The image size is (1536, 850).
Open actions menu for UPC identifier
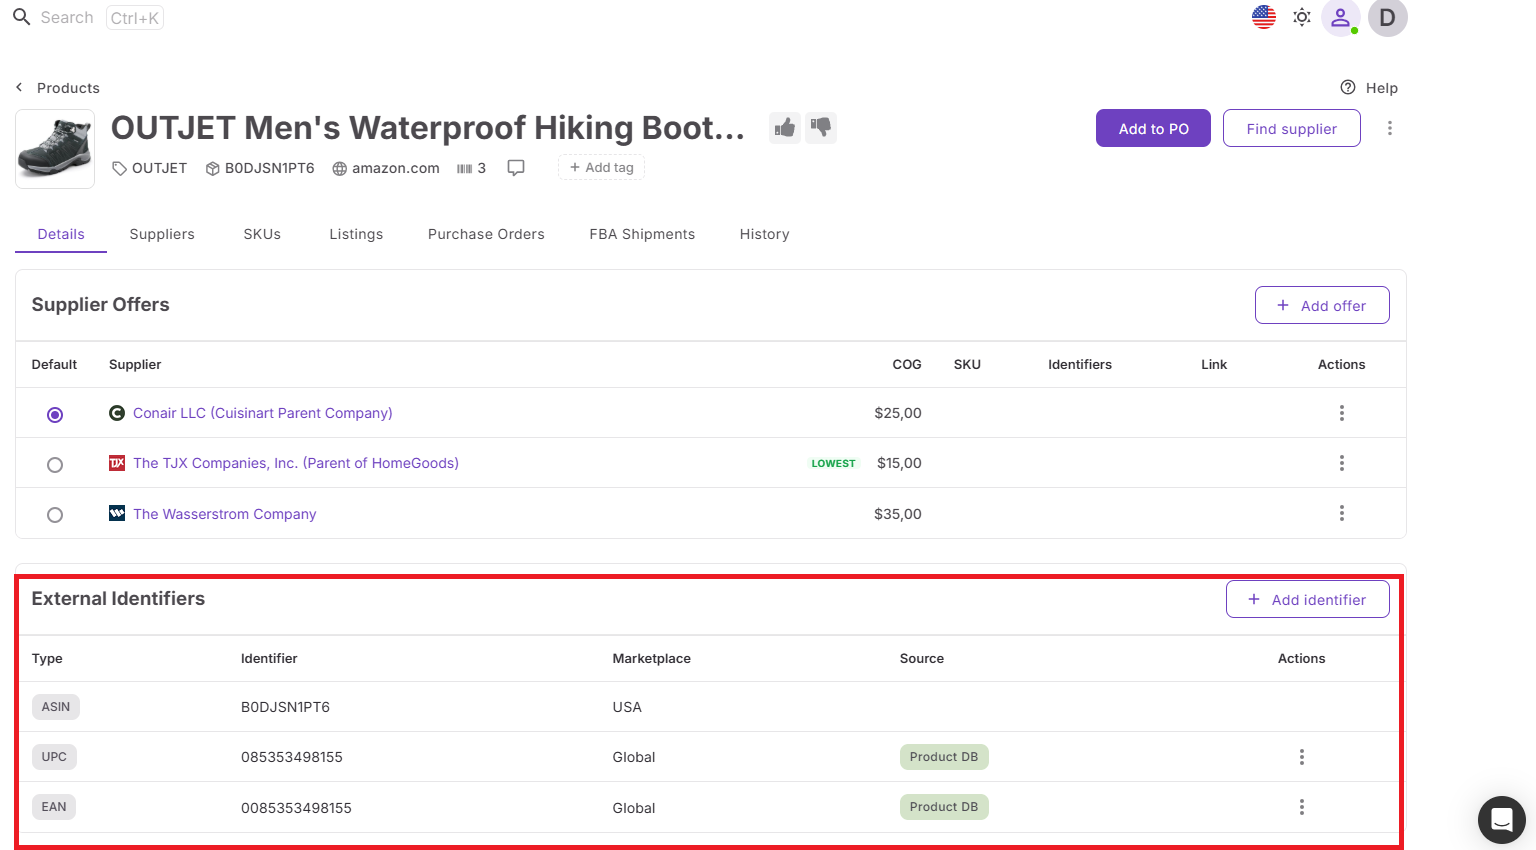point(1302,757)
